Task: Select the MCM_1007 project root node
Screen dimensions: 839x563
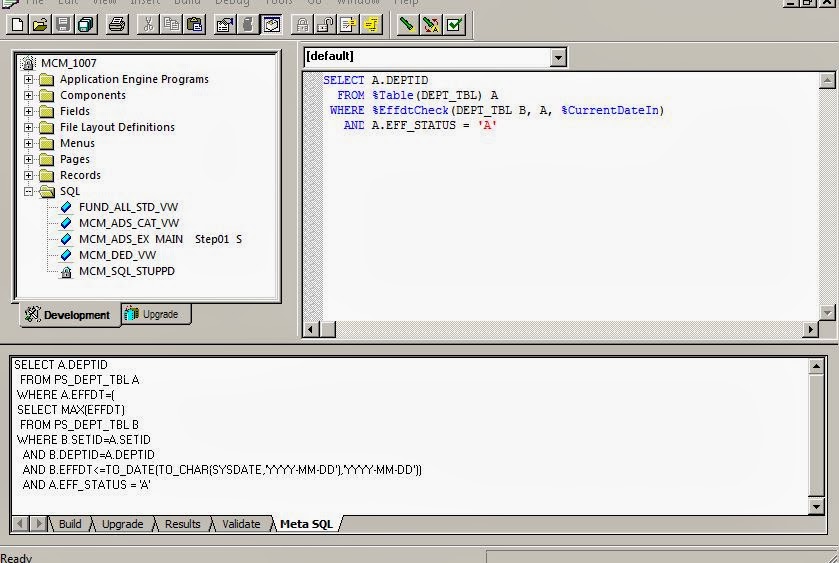Action: [69, 63]
